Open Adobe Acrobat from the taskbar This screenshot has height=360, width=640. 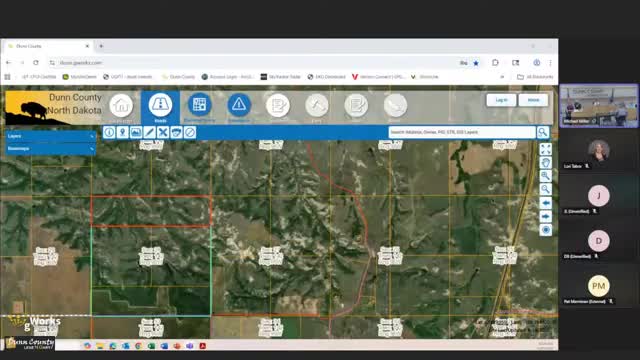tap(202, 346)
